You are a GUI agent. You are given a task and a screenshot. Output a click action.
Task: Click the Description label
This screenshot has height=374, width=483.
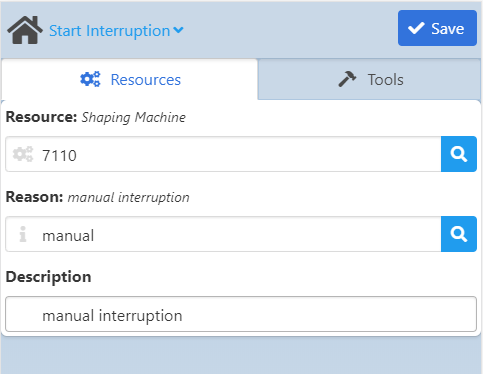click(x=48, y=277)
